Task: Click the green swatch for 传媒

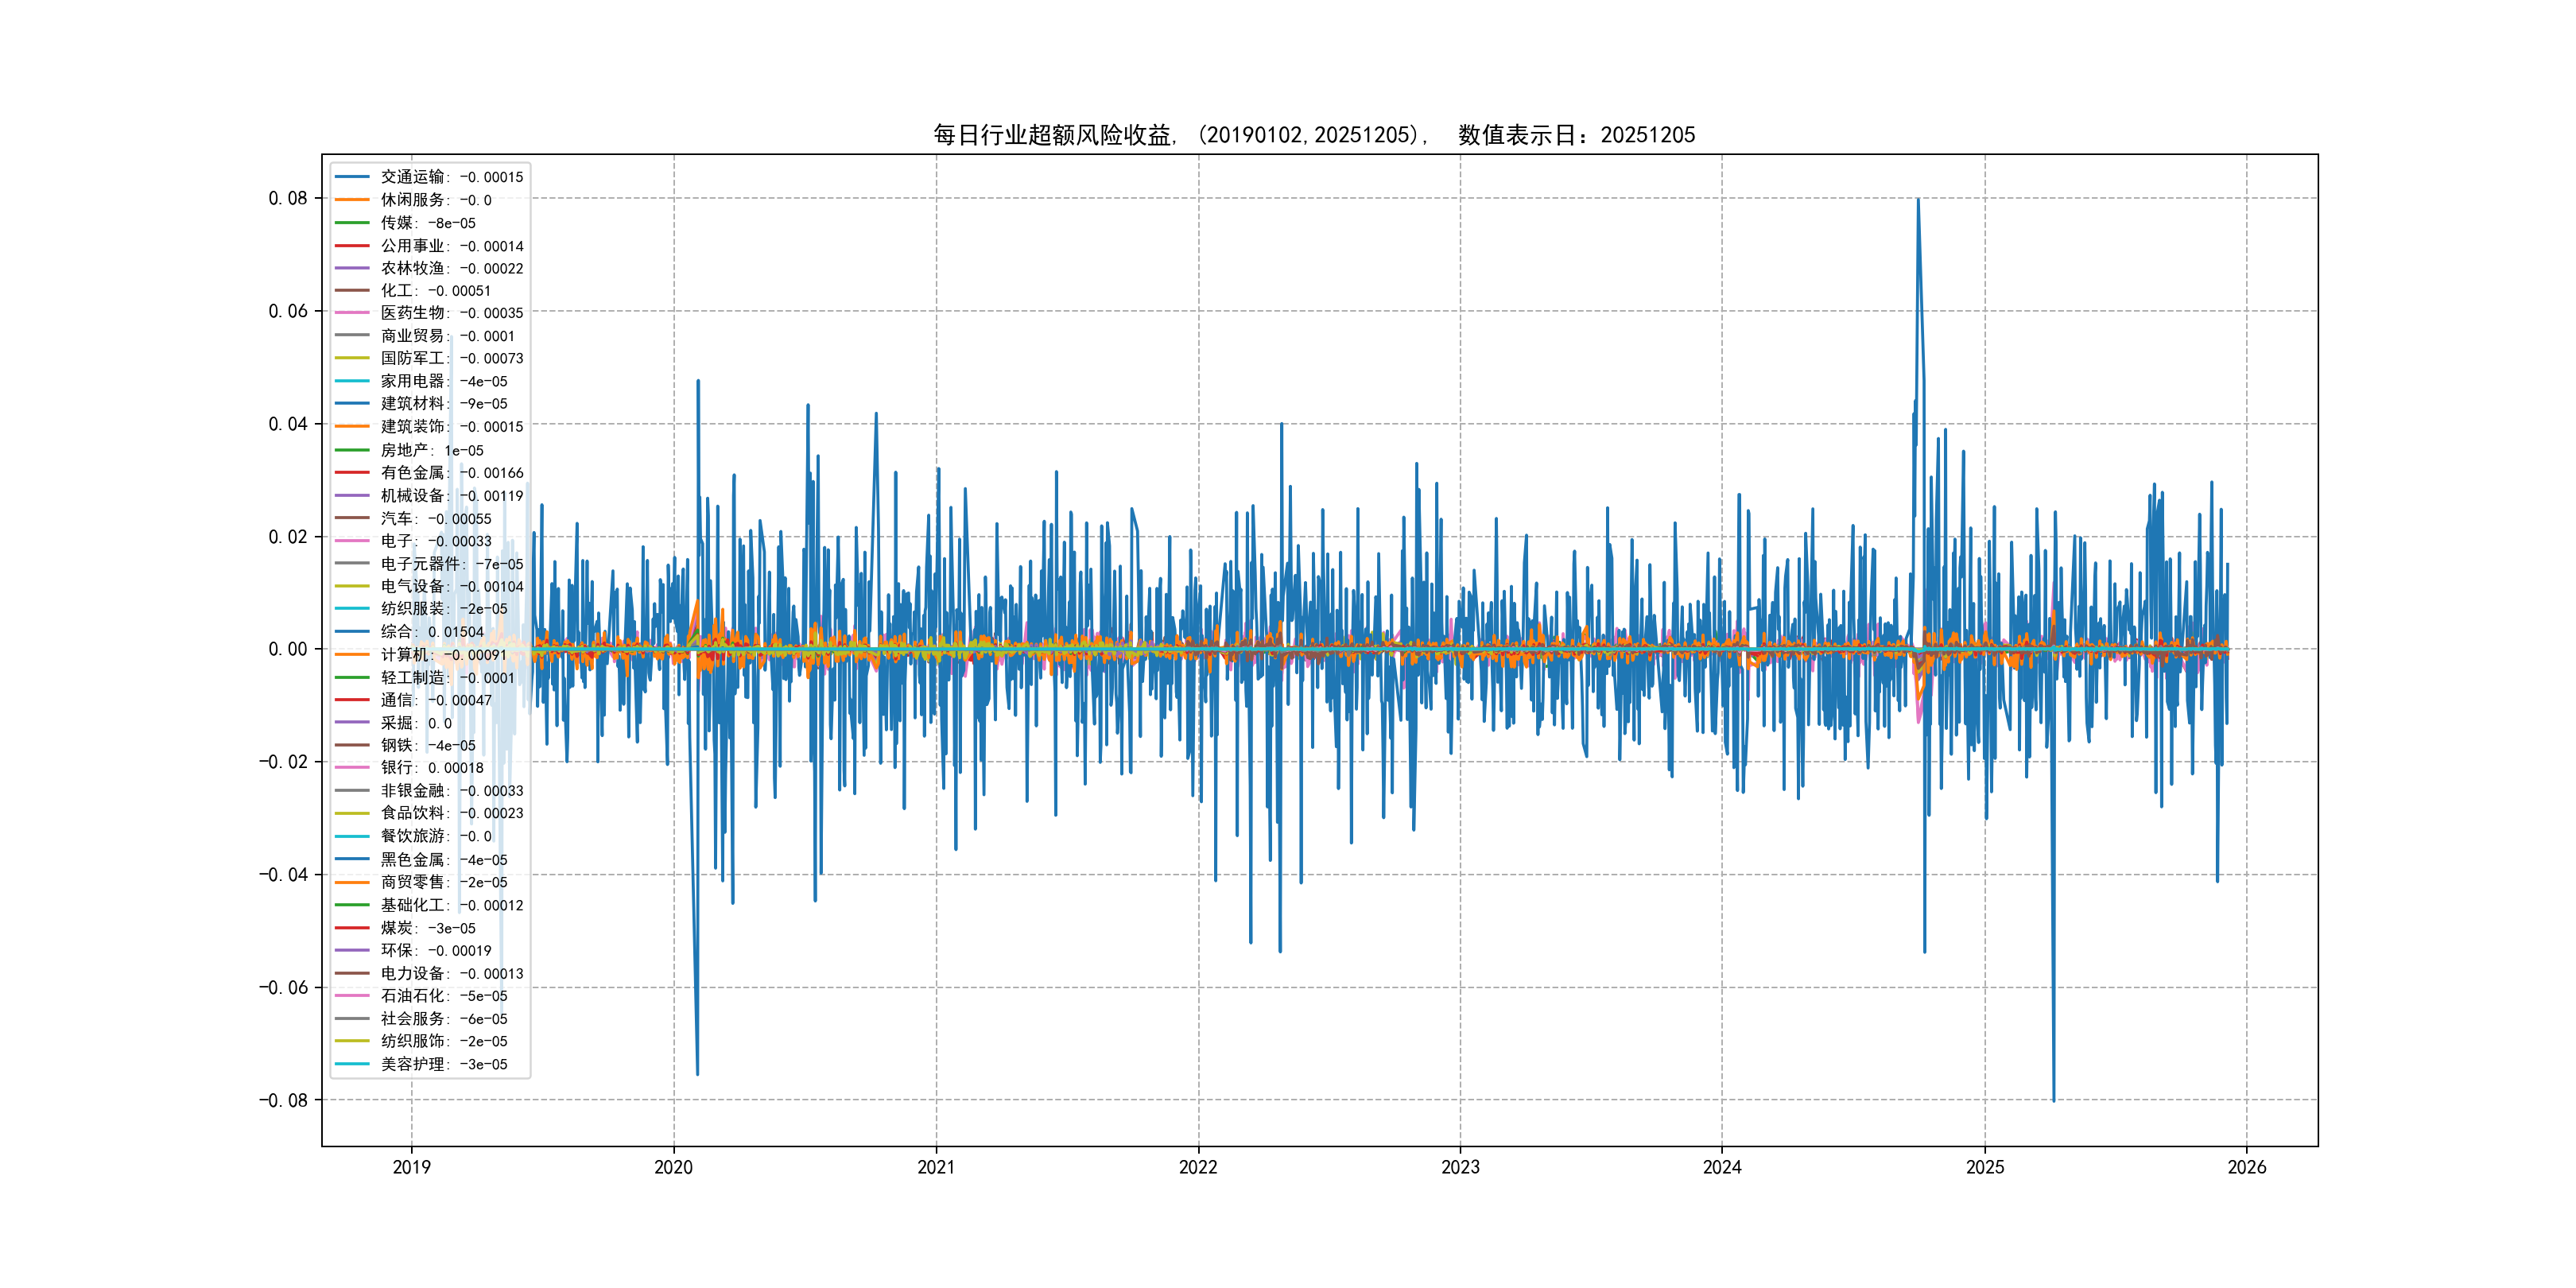Action: (352, 222)
